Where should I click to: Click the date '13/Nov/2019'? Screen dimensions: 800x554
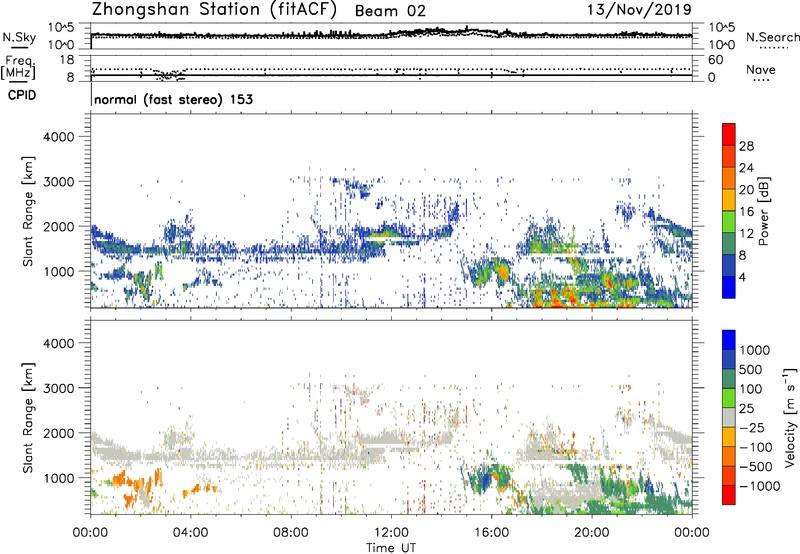point(639,9)
